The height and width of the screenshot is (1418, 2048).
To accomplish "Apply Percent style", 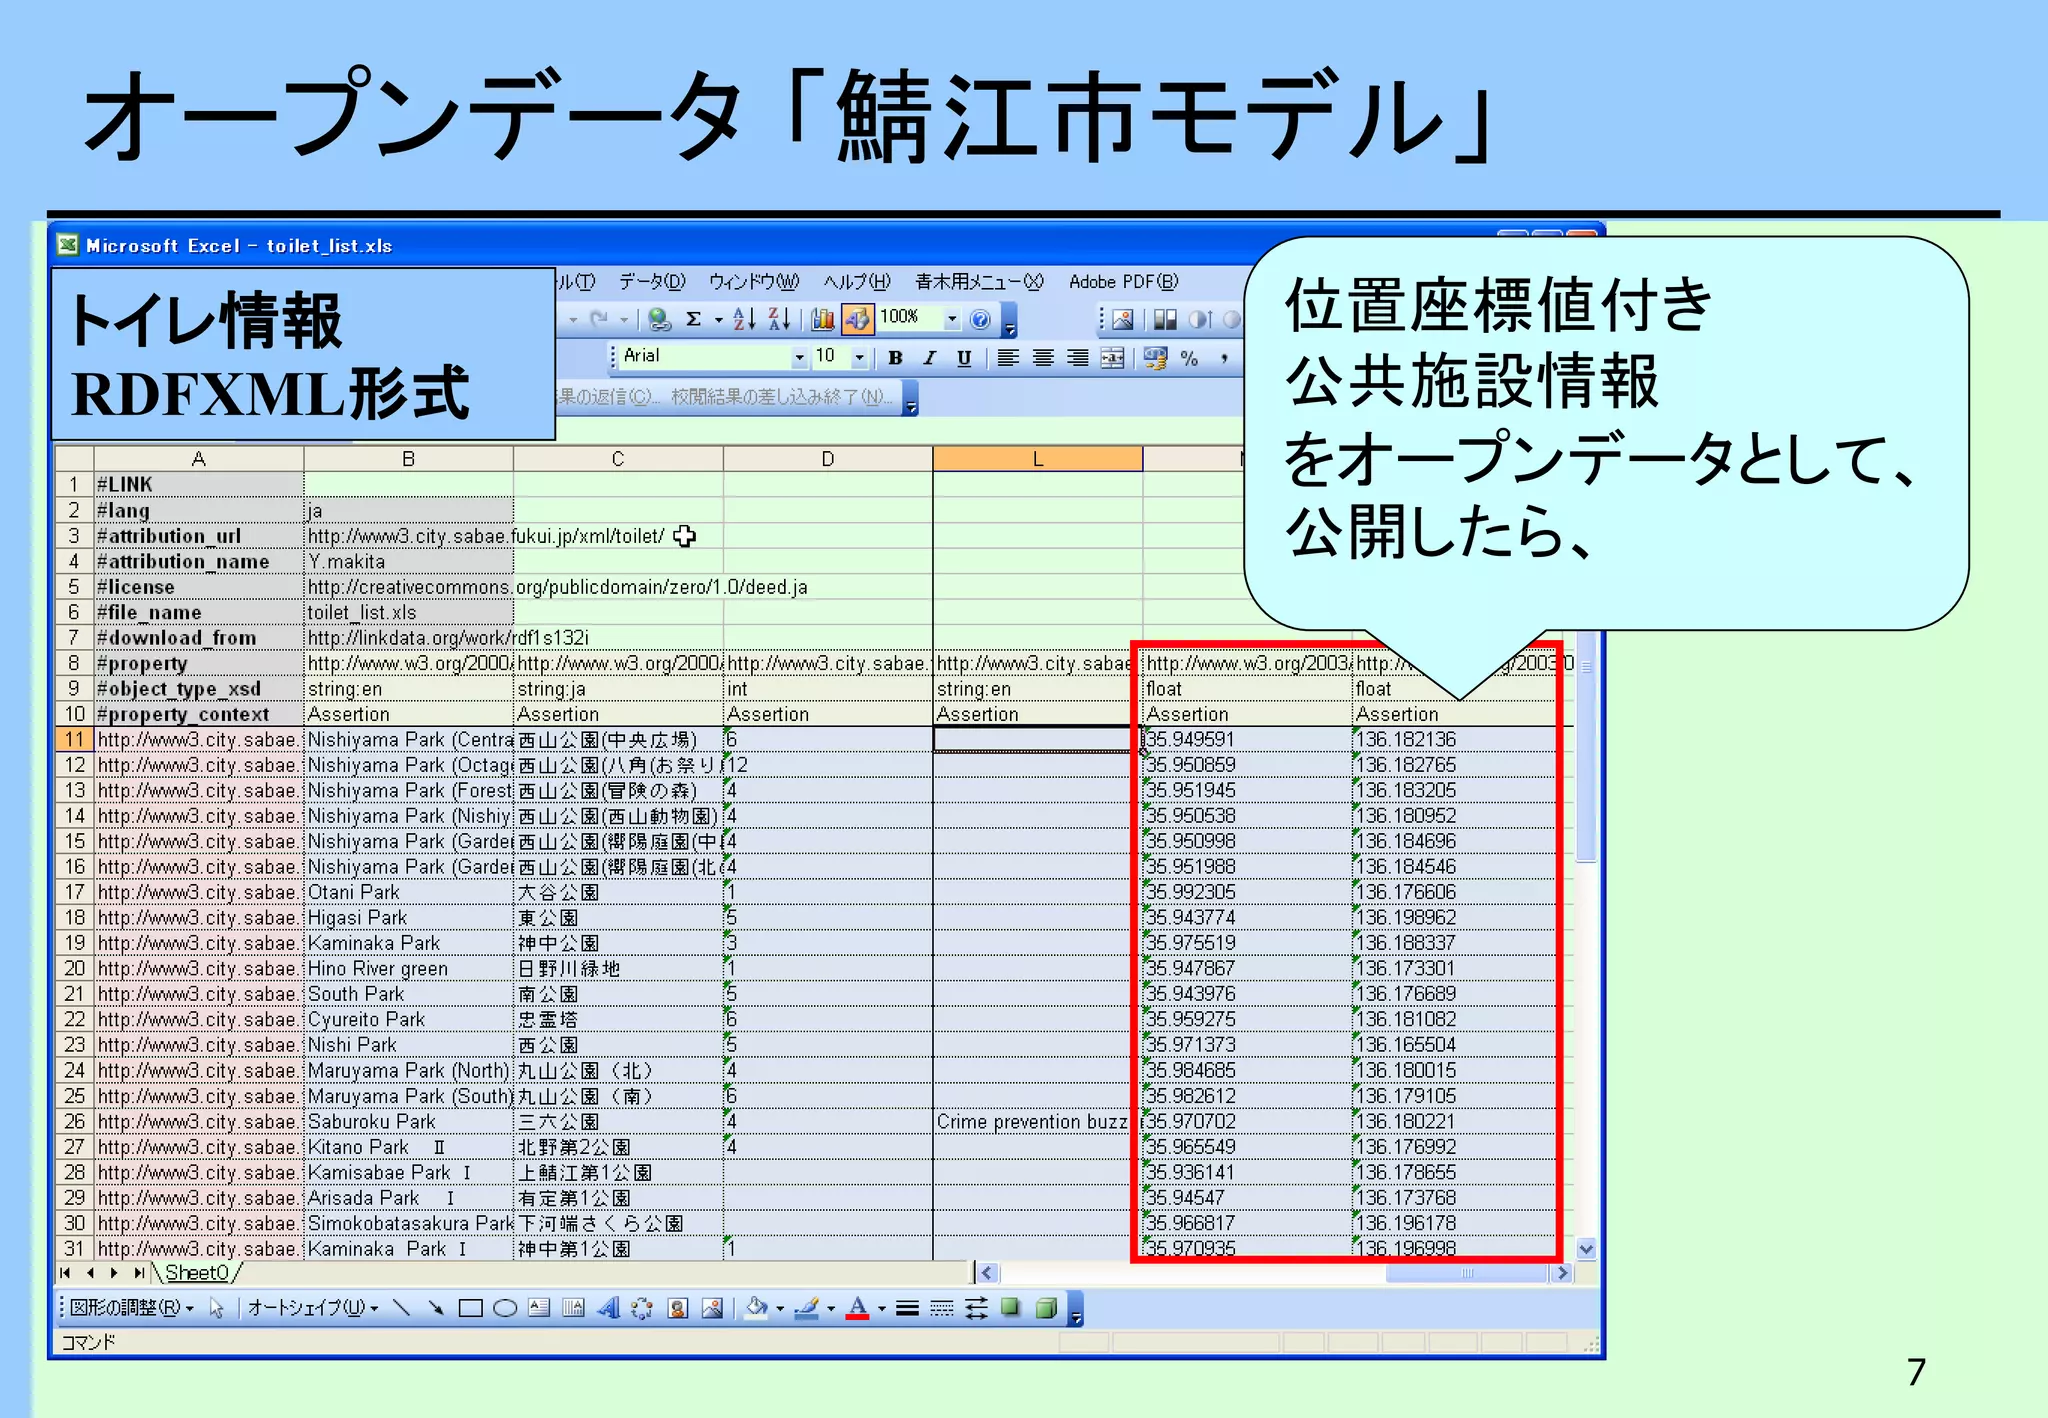I will [x=1189, y=358].
